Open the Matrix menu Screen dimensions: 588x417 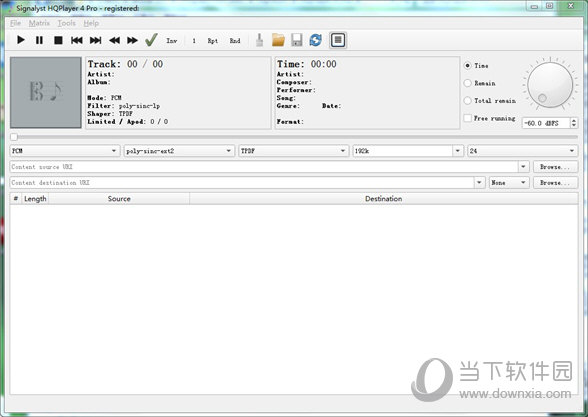click(x=39, y=23)
